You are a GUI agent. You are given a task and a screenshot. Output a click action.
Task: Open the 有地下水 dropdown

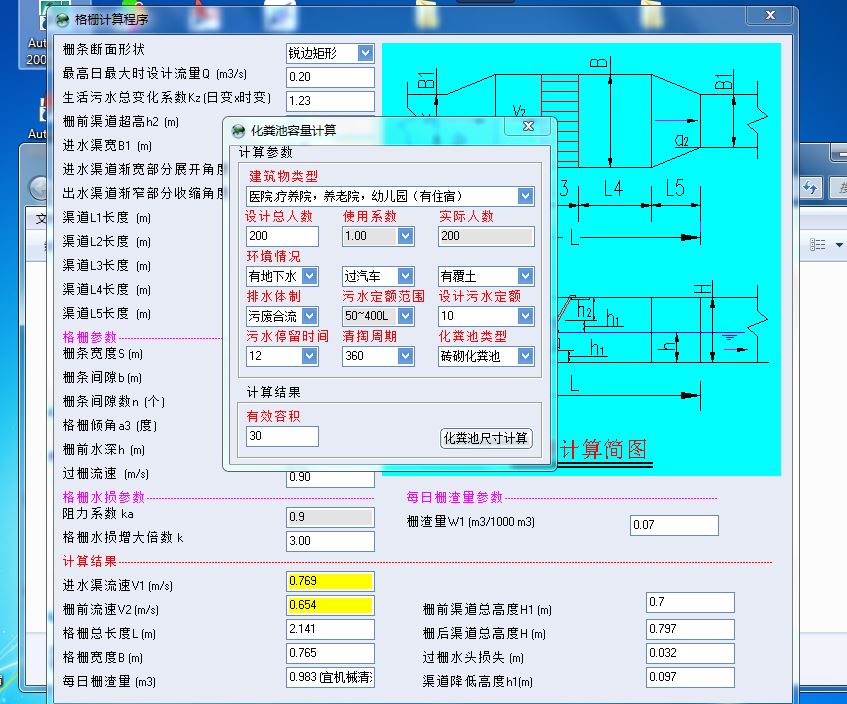click(x=309, y=276)
